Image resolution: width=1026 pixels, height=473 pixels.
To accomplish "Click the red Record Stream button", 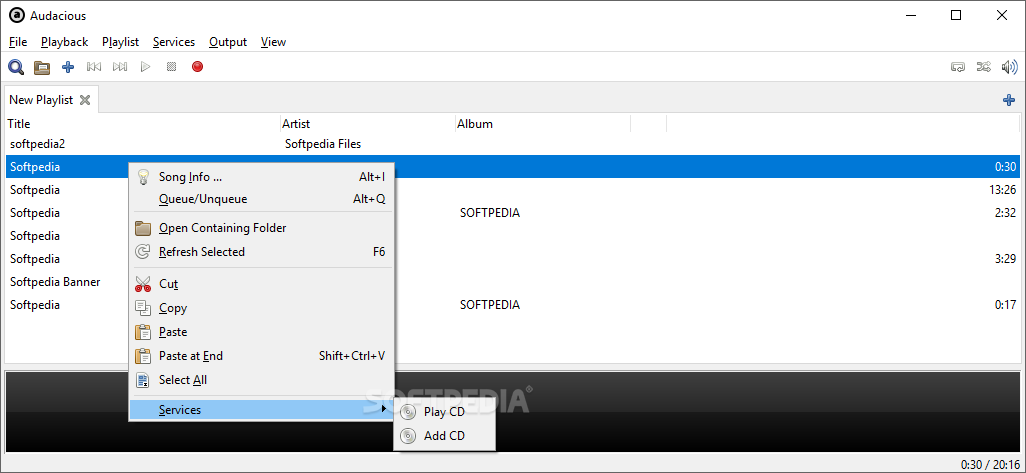I will (198, 67).
